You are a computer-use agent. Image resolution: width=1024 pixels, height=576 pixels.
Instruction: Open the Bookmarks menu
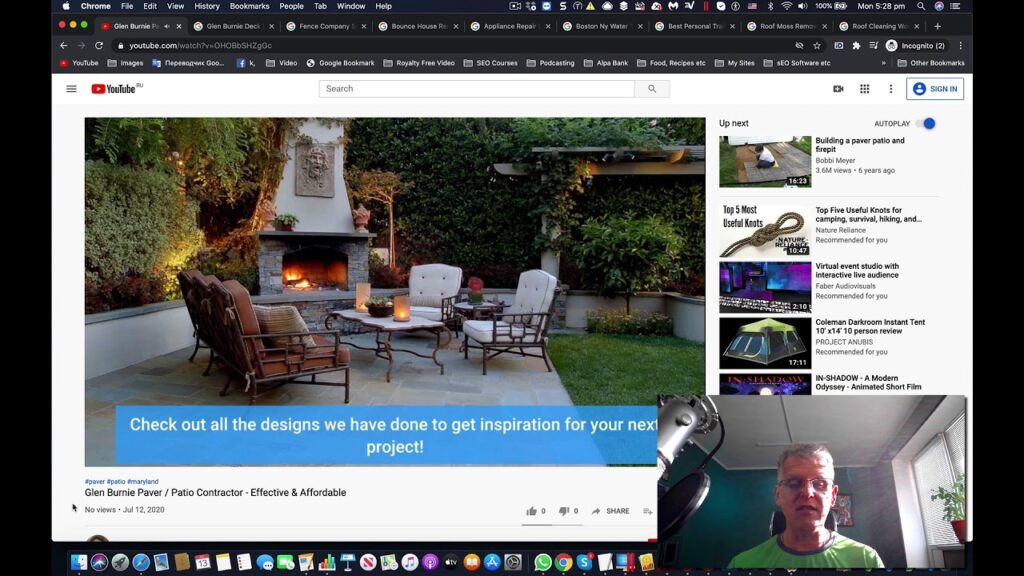pyautogui.click(x=249, y=6)
